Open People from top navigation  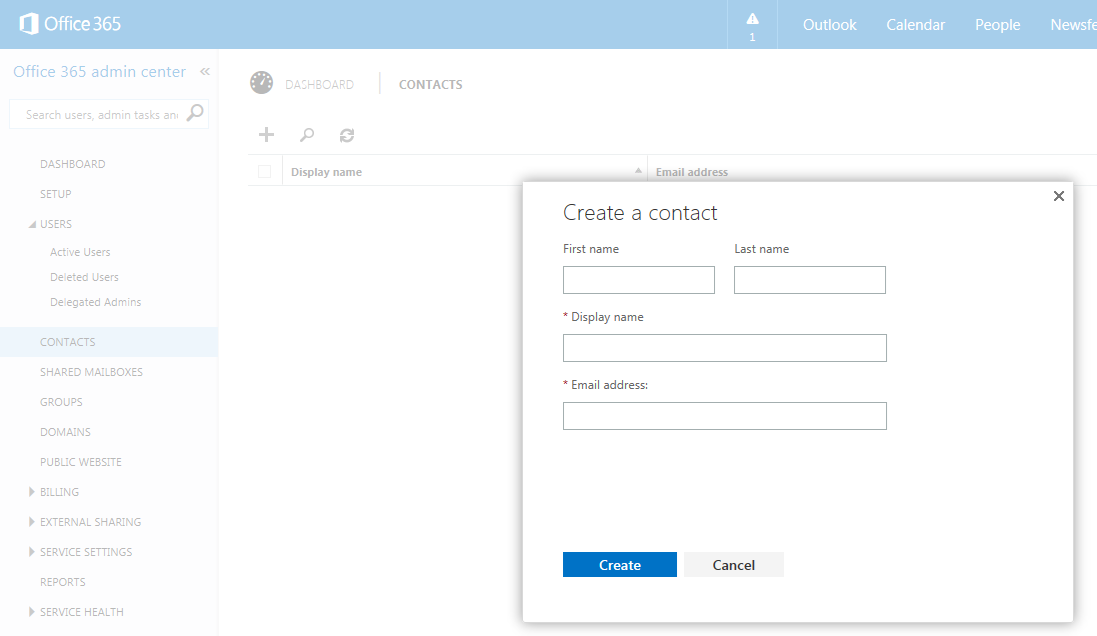998,24
